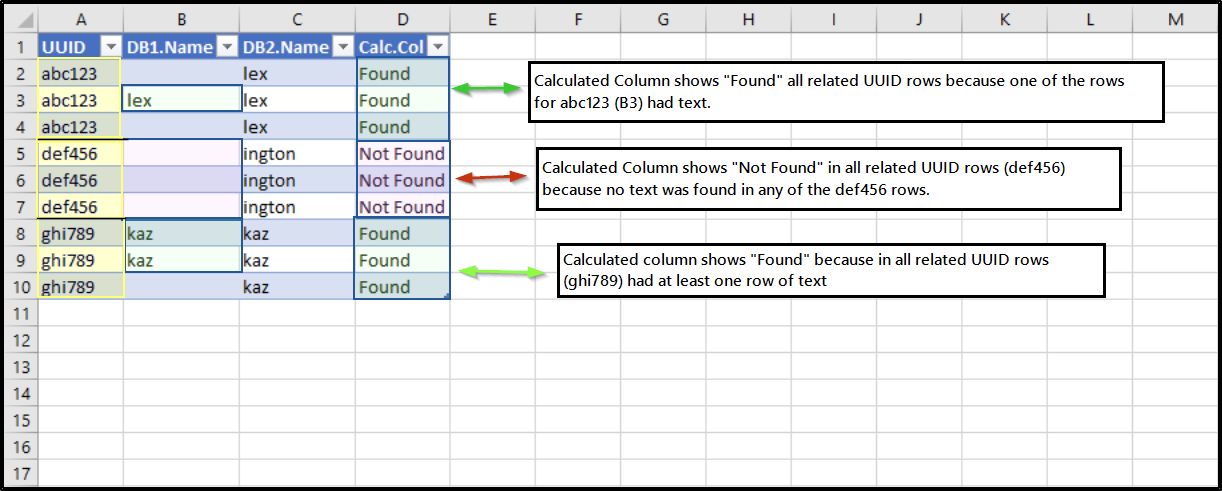1222x491 pixels.
Task: Select cell A3 containing abc123
Action: [80, 101]
